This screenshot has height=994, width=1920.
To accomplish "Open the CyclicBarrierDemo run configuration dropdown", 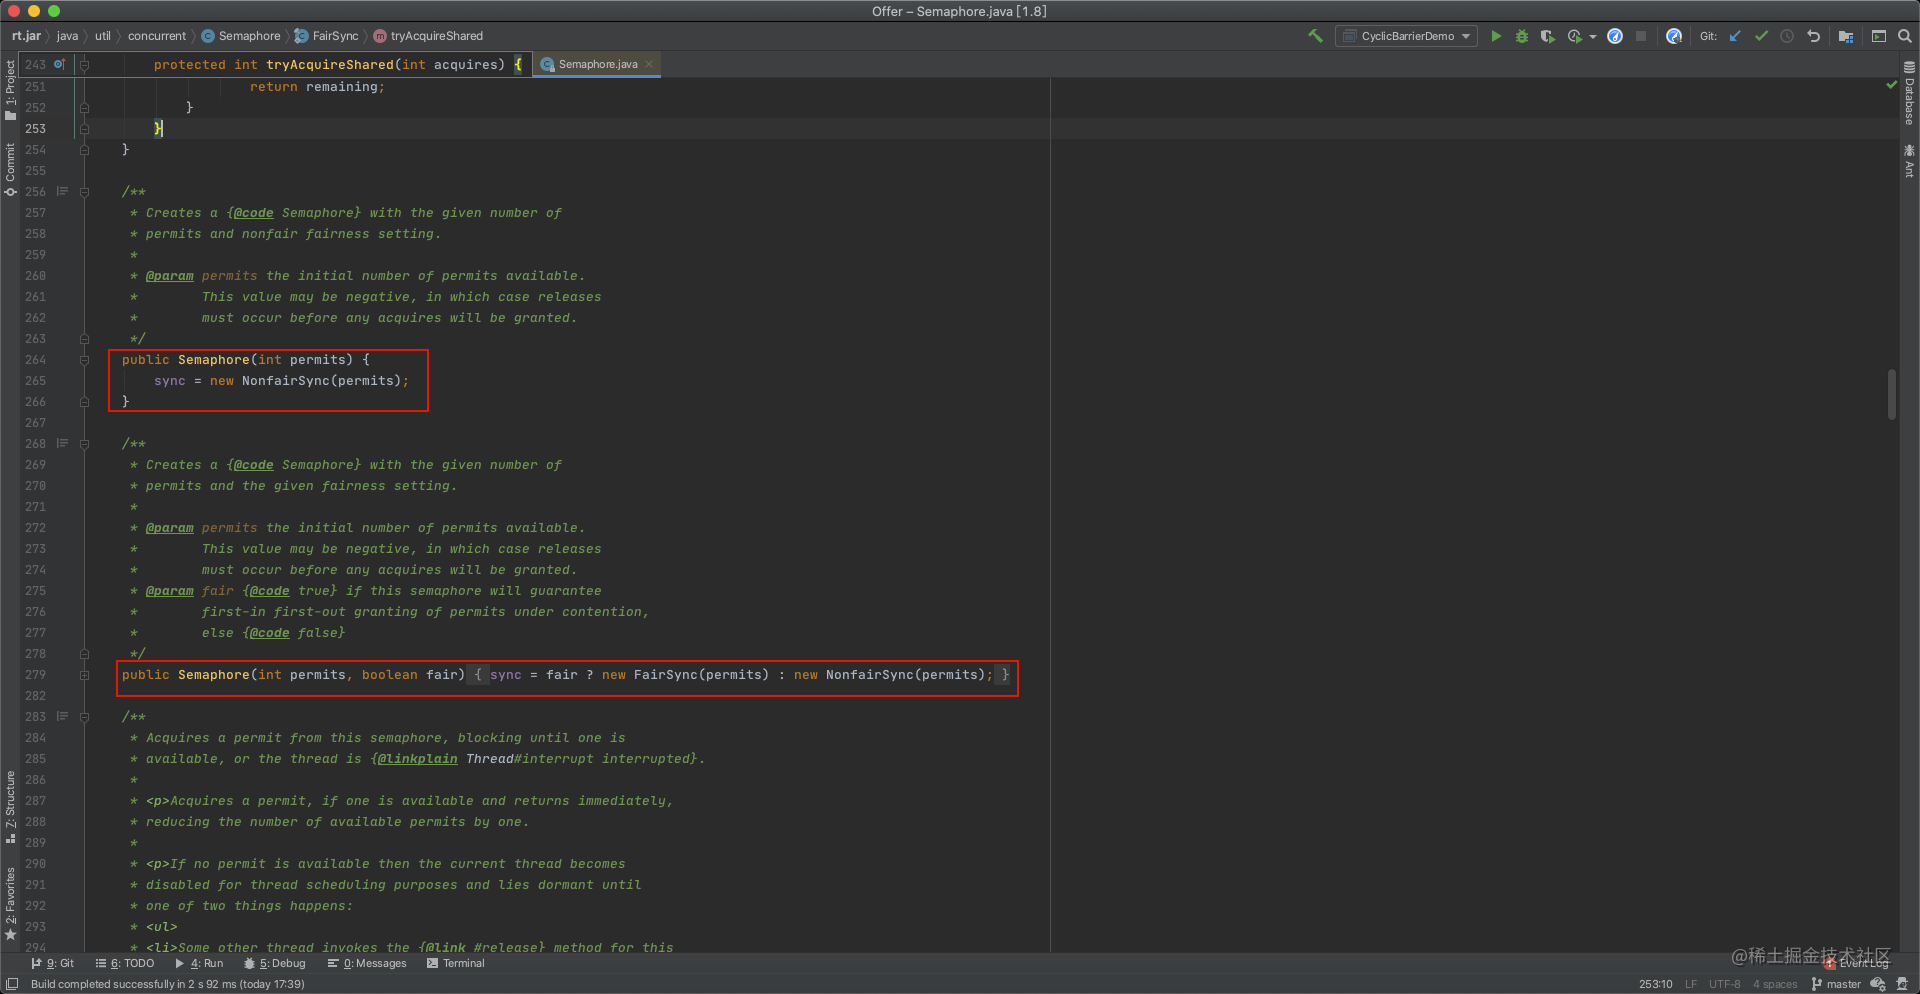I will pyautogui.click(x=1406, y=36).
